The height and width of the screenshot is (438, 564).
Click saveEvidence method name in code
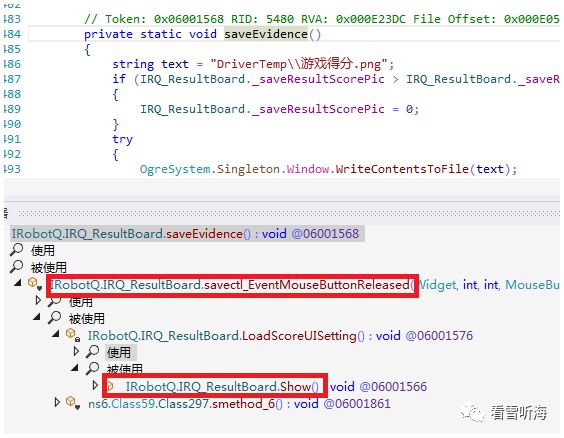(x=266, y=34)
